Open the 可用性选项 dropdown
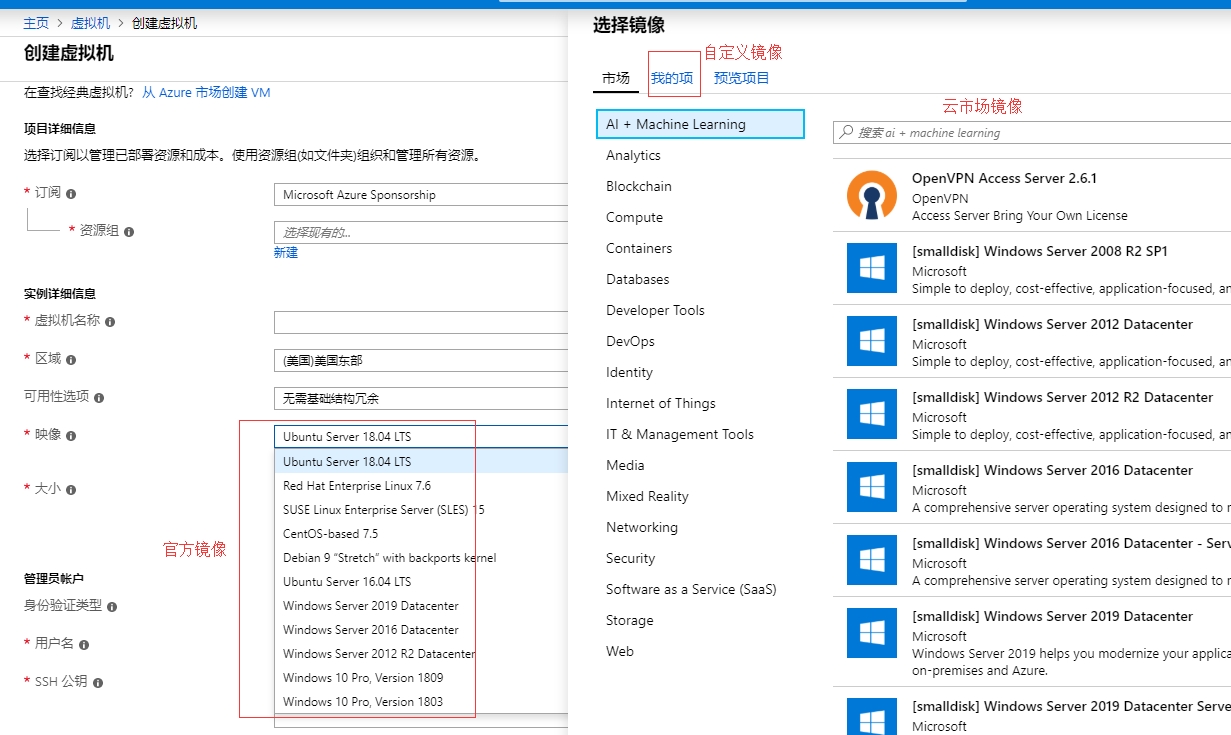Image resolution: width=1231 pixels, height=735 pixels. 420,398
